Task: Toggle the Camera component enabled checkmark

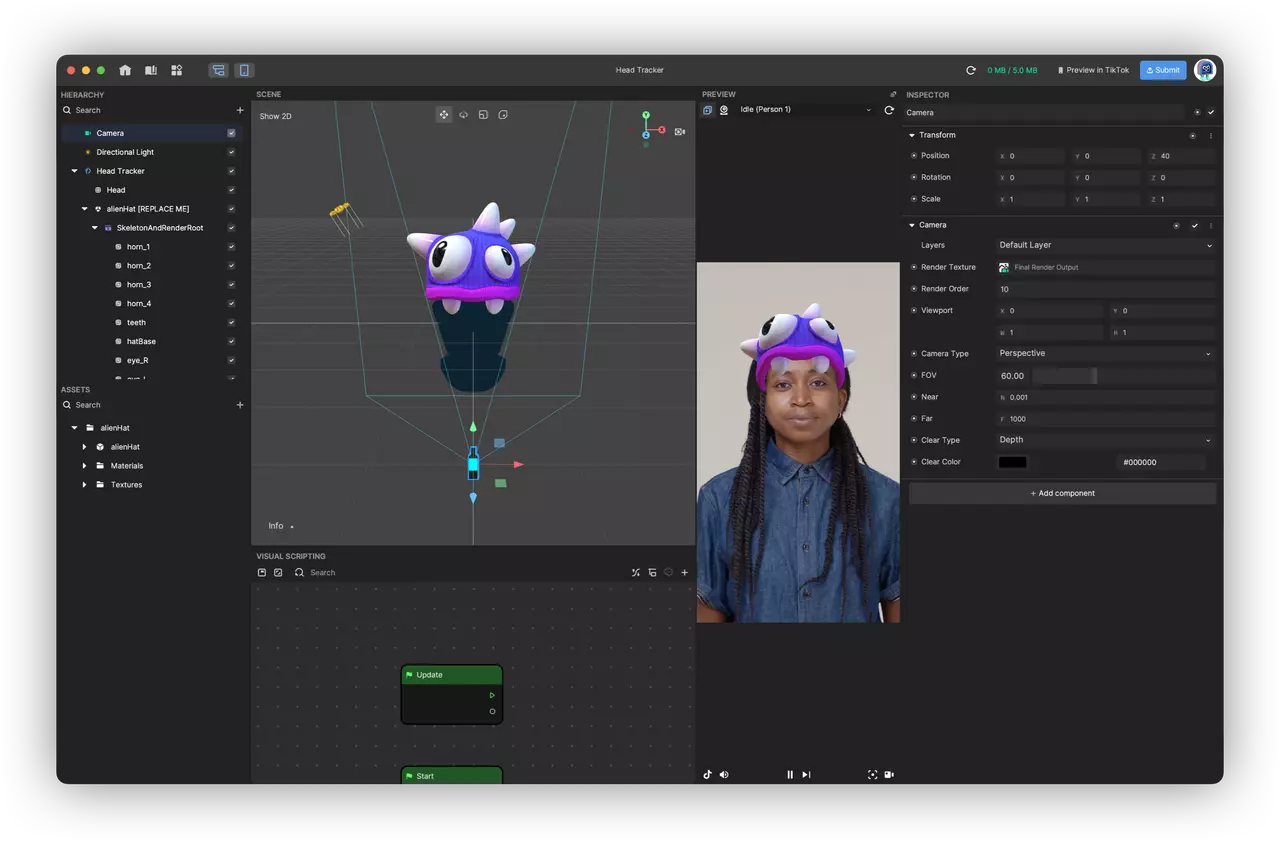Action: click(x=1194, y=225)
